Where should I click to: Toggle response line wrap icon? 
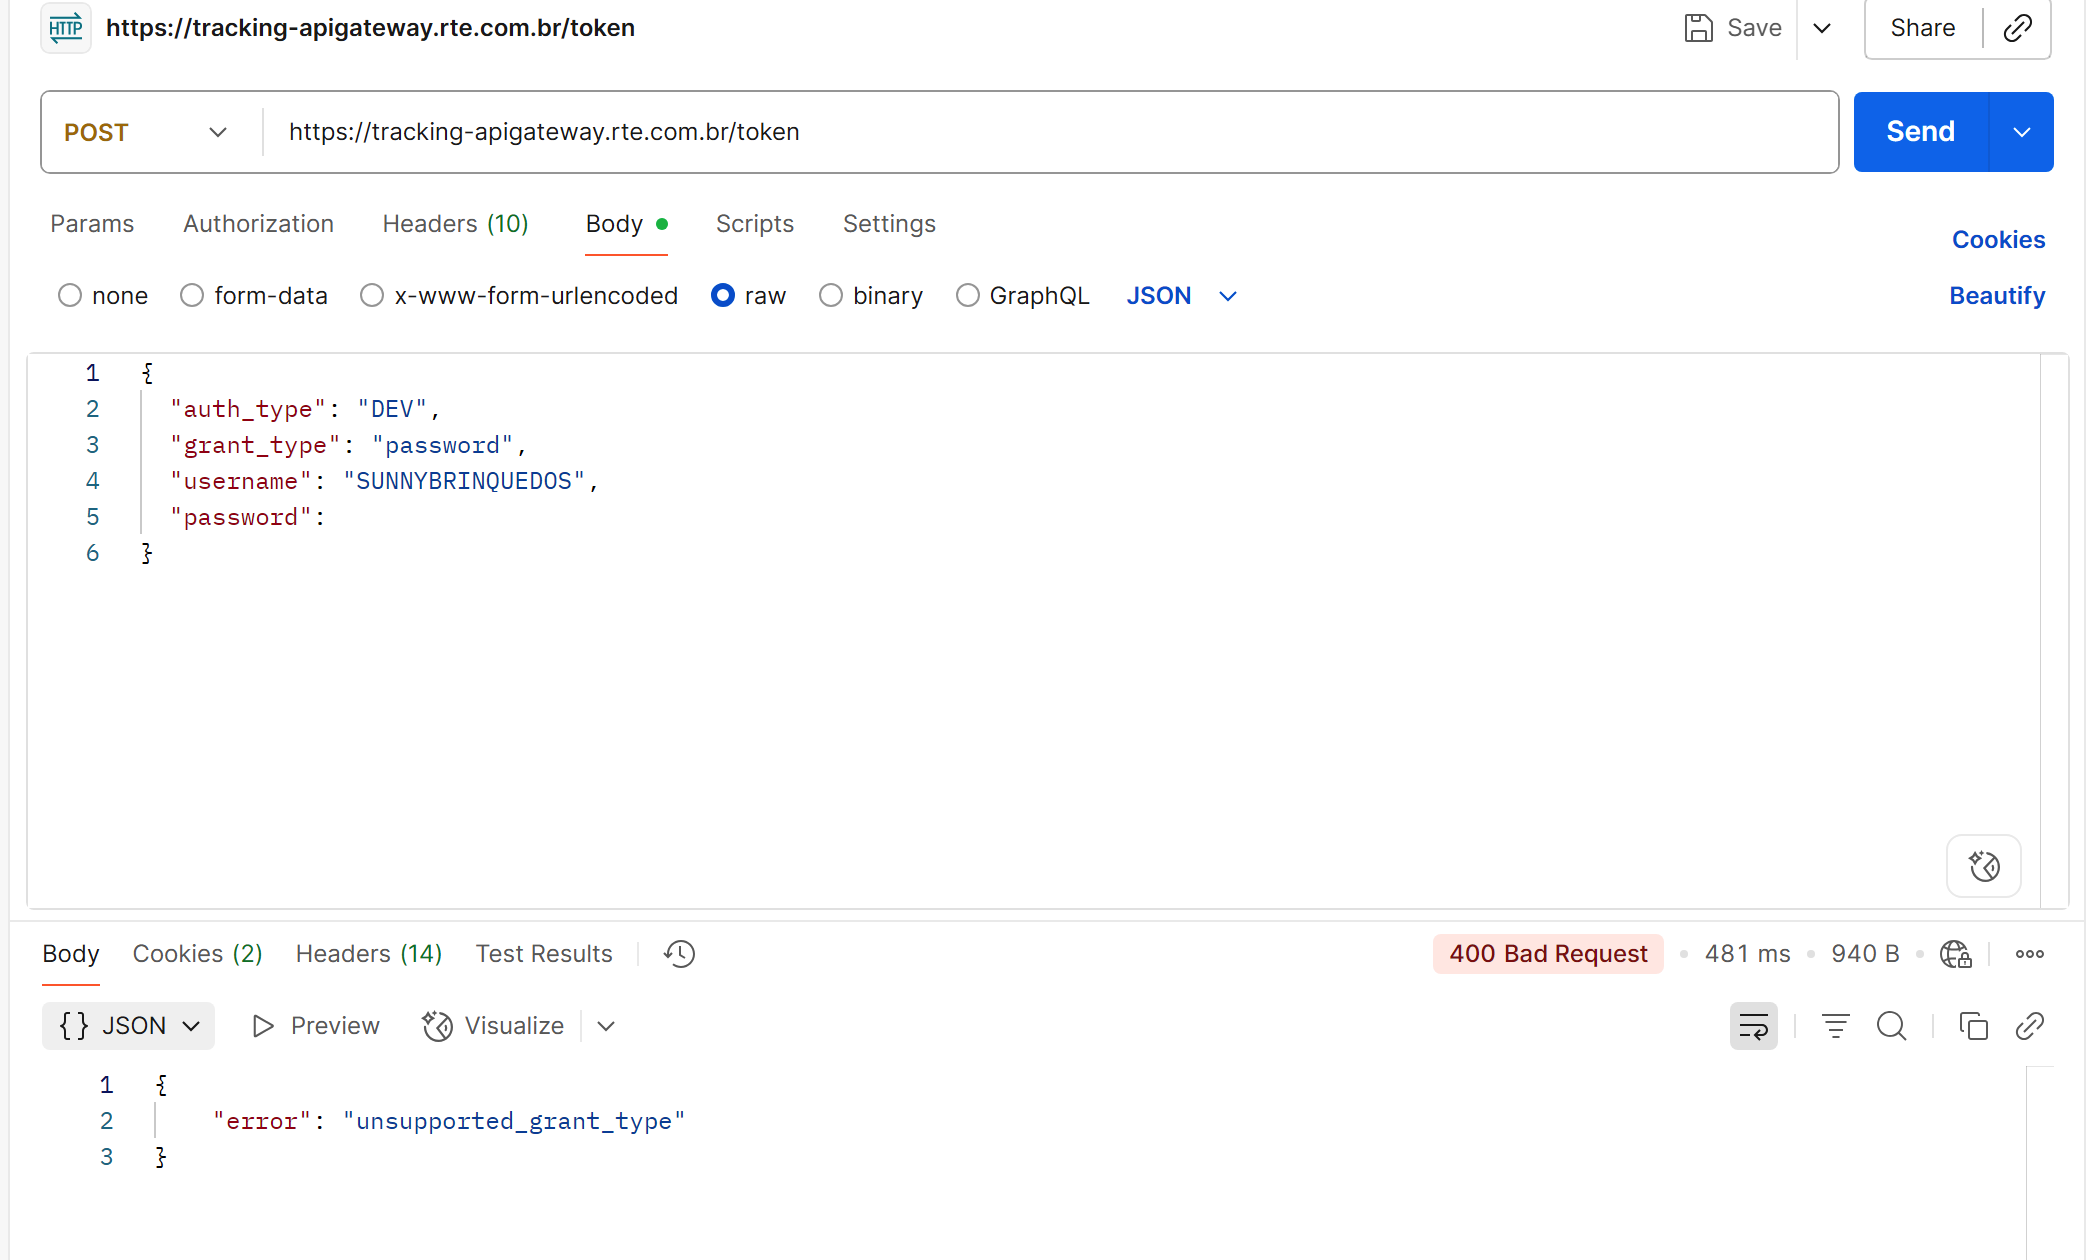1754,1026
